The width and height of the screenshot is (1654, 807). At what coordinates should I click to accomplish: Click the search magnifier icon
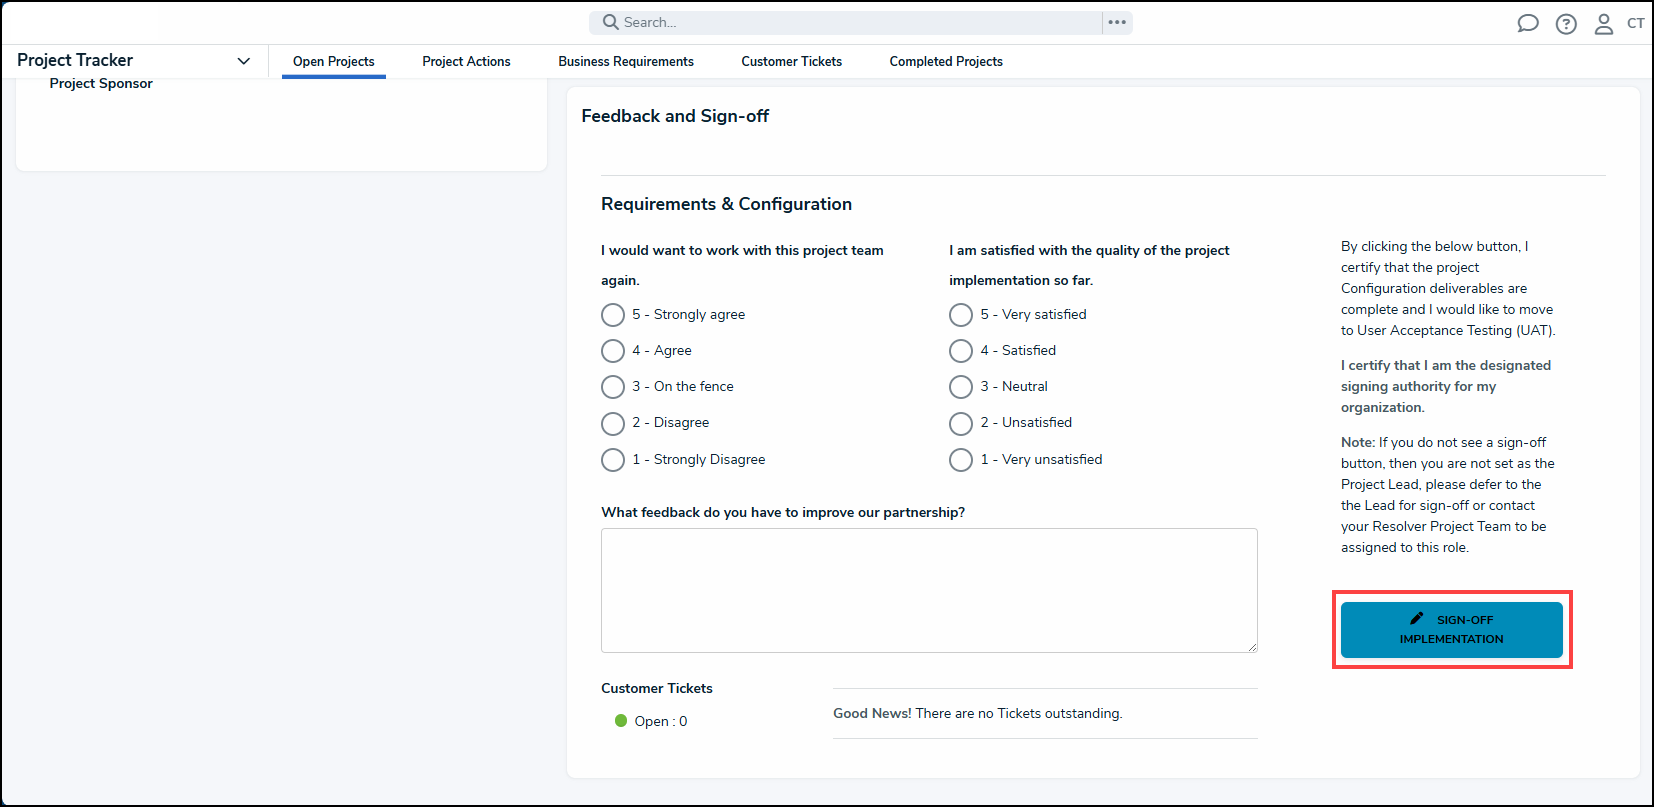pos(610,22)
